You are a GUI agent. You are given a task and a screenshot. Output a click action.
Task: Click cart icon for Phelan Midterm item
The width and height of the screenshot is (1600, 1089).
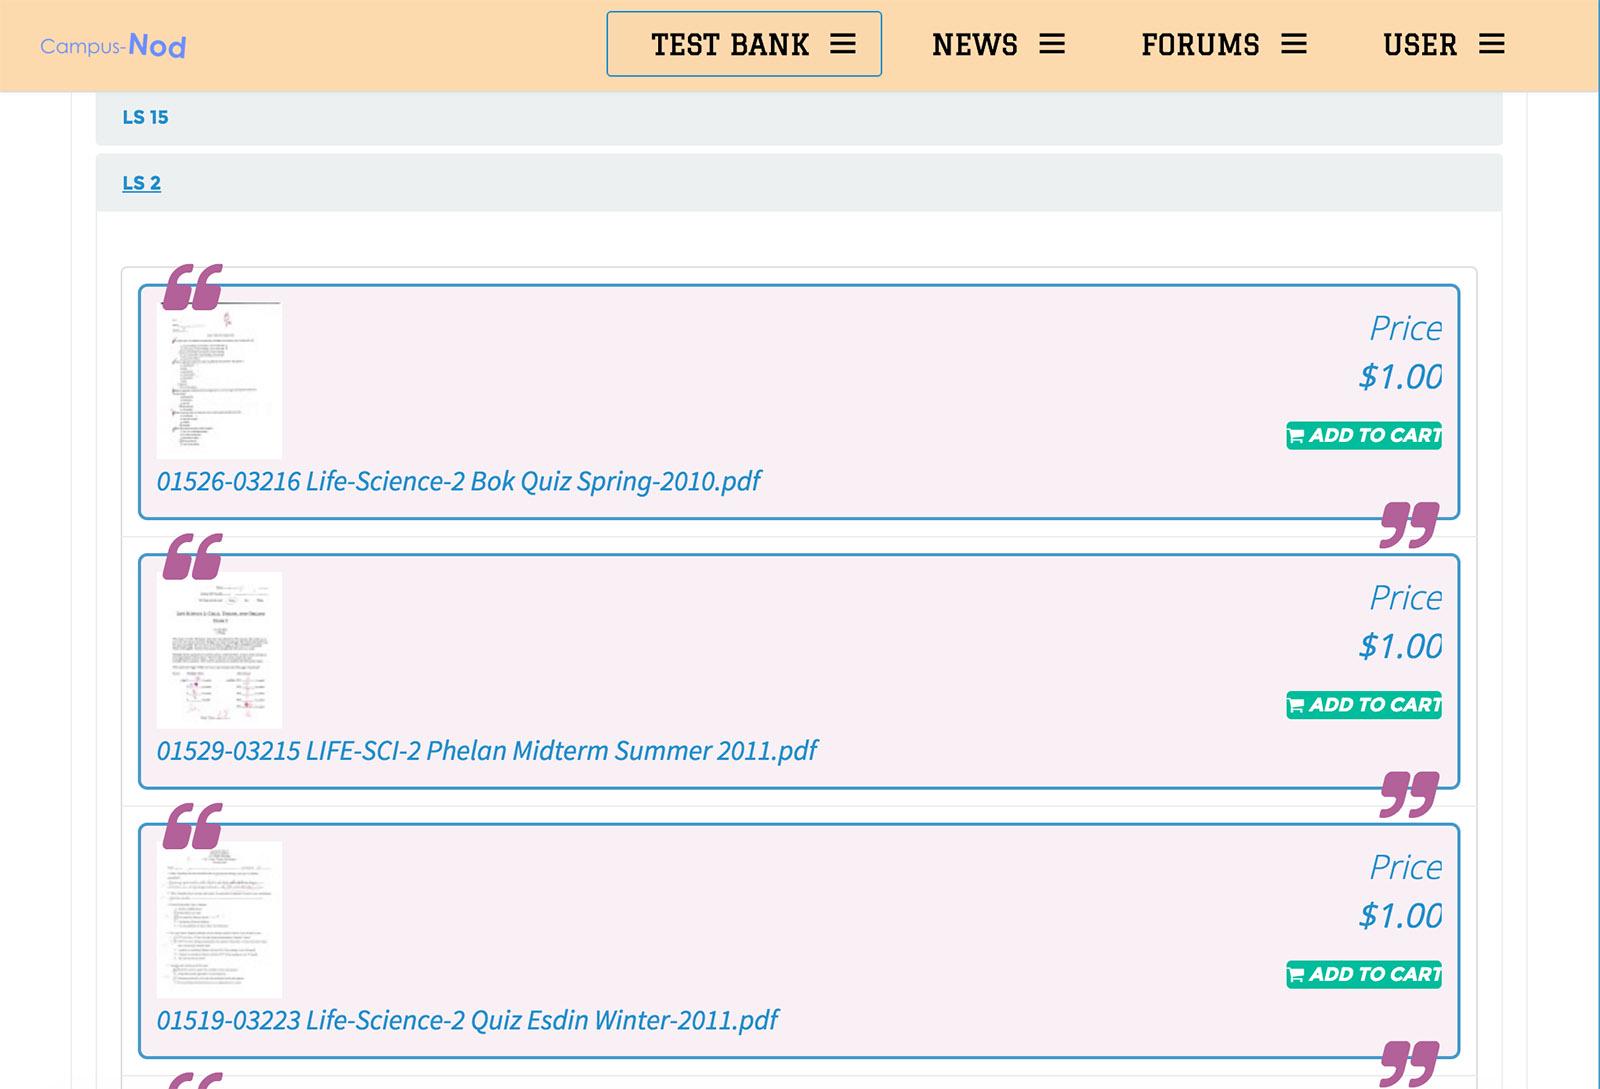click(1296, 706)
